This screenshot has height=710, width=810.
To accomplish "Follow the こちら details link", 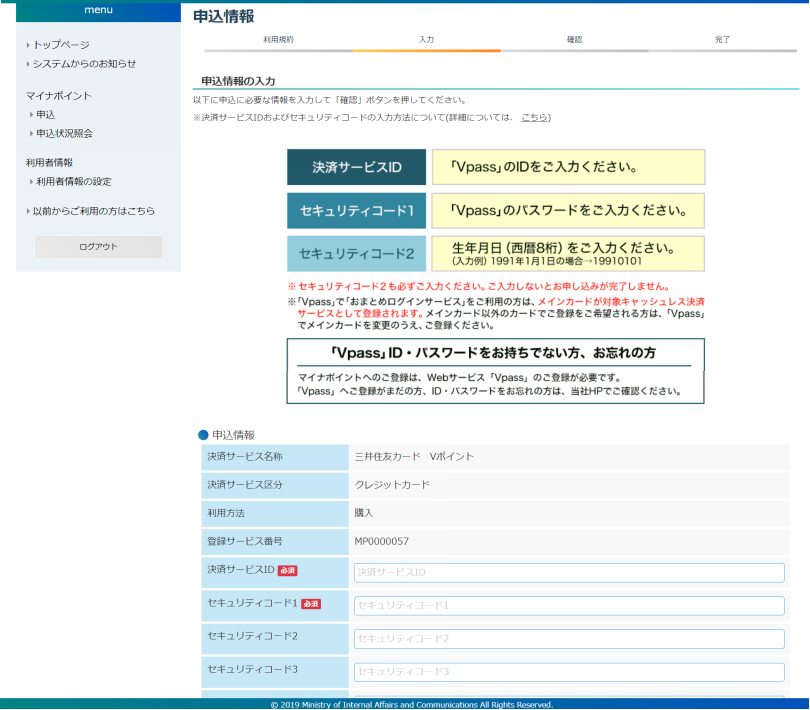I will (534, 117).
